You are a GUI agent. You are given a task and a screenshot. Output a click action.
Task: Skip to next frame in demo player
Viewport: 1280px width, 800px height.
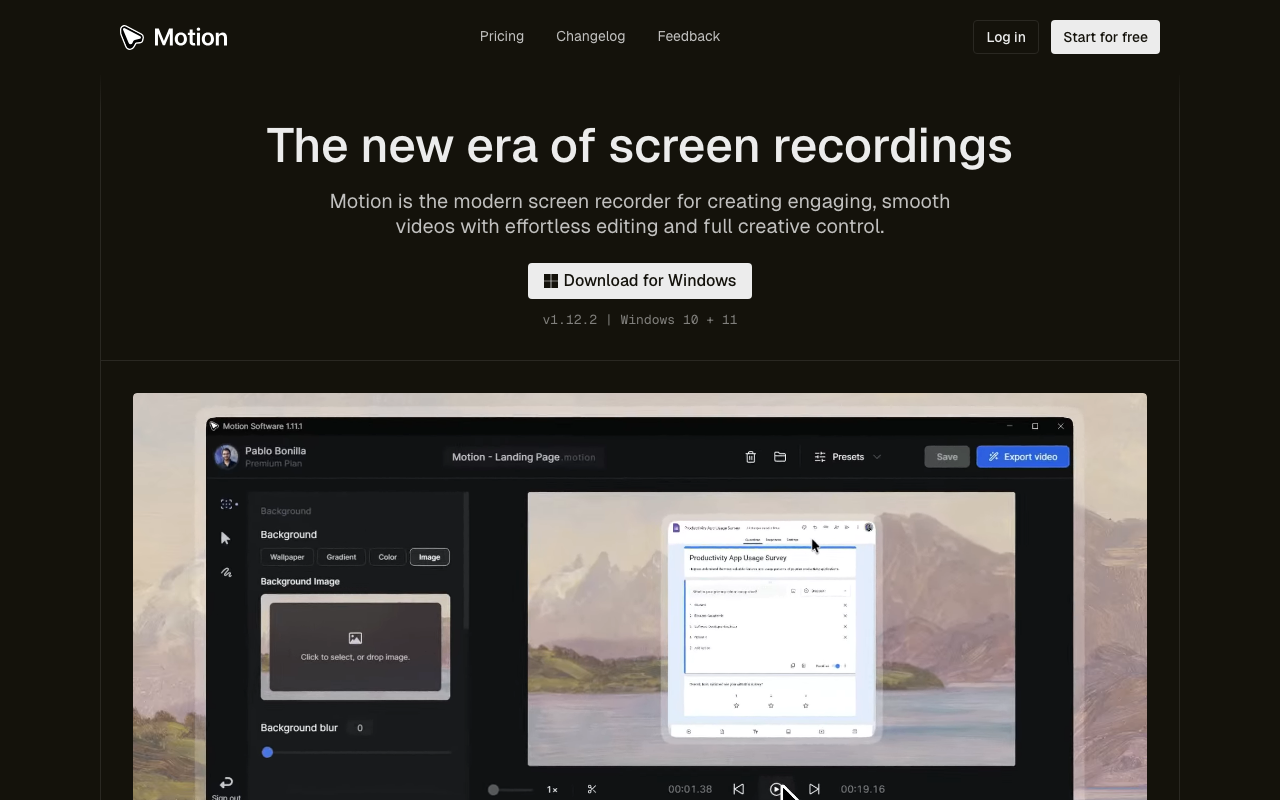814,789
